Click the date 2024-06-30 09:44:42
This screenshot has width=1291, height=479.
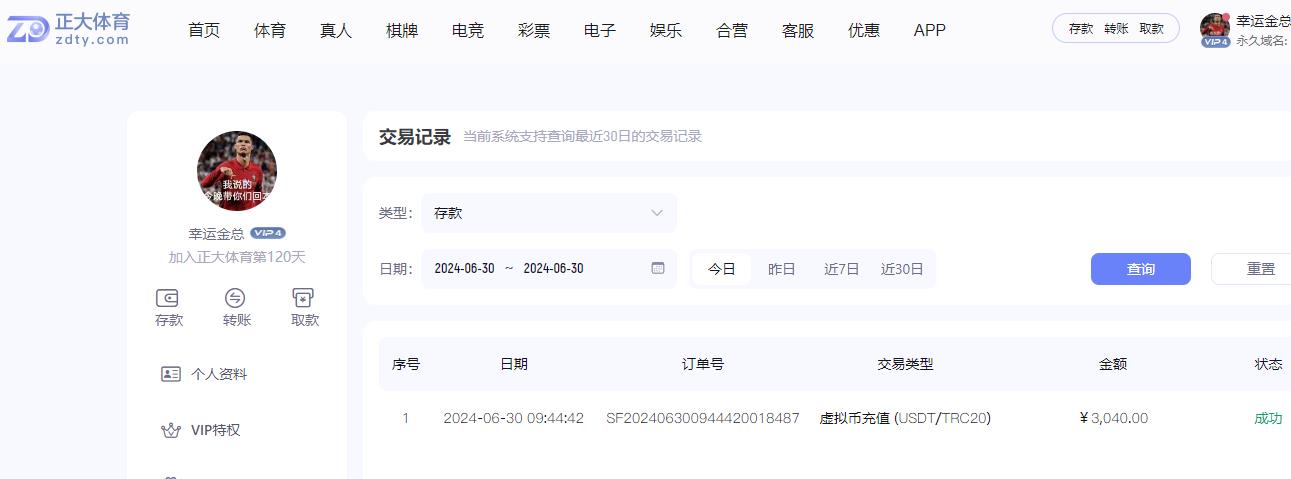(513, 418)
